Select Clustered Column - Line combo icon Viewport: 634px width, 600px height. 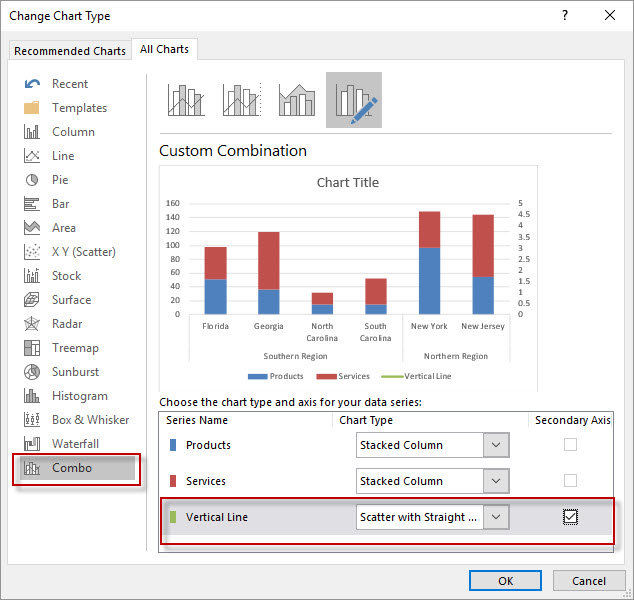coord(187,99)
